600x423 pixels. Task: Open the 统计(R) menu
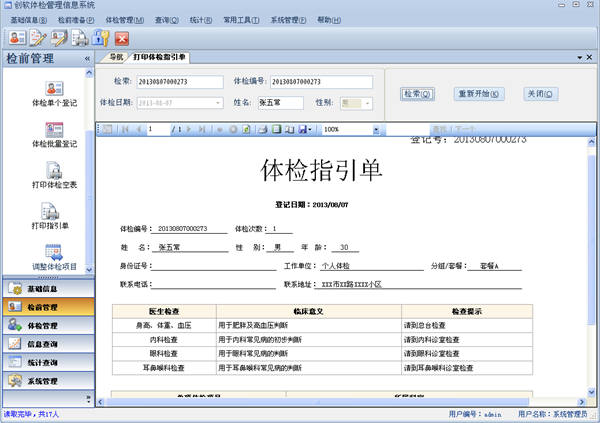(201, 20)
